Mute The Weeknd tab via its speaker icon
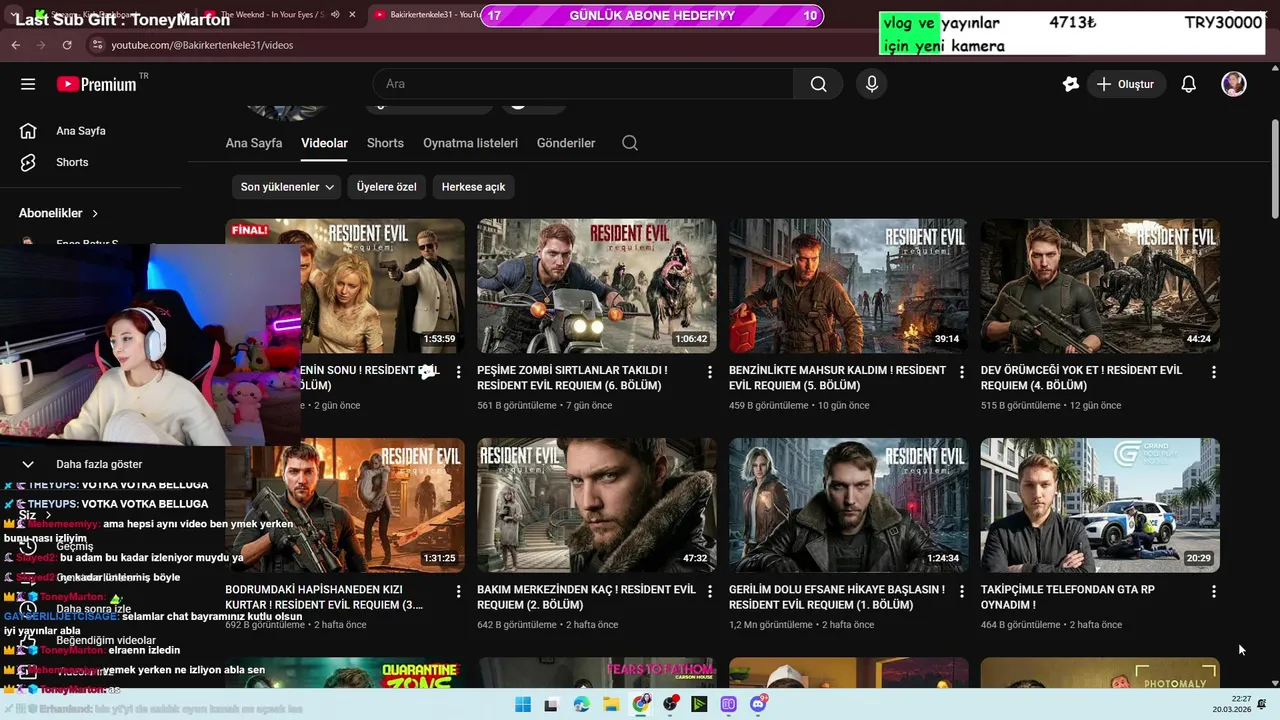 tap(335, 15)
